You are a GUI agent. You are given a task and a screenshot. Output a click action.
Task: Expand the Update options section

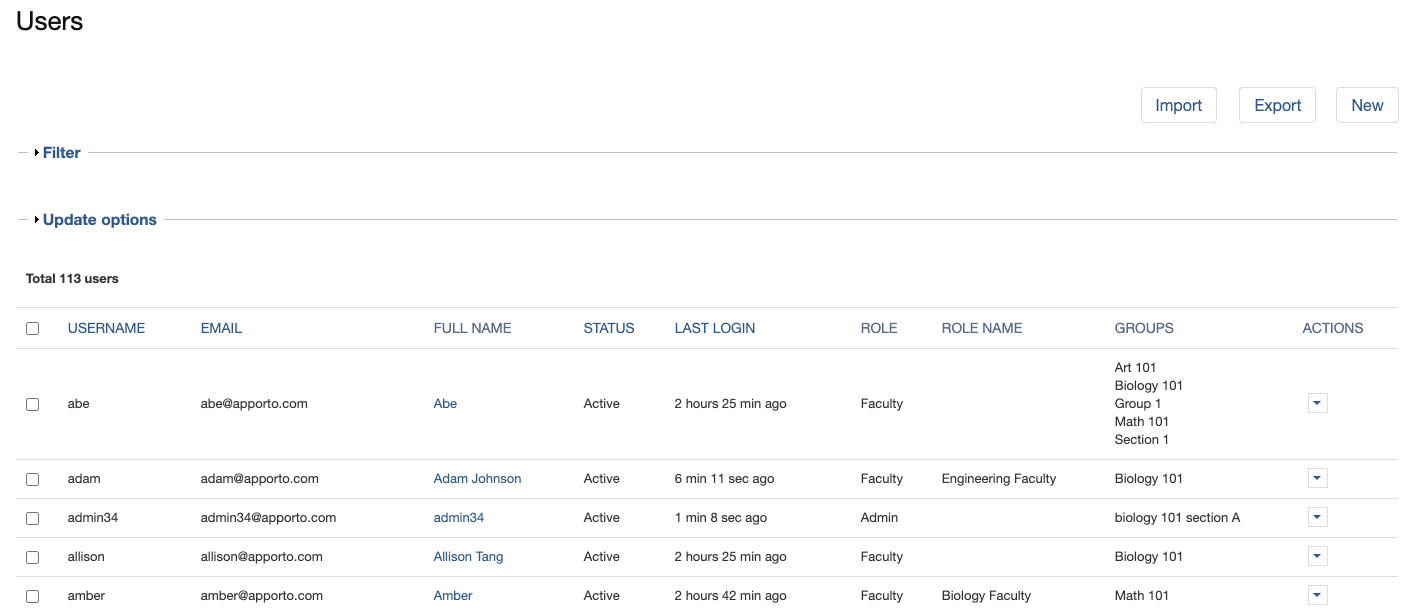(x=99, y=220)
